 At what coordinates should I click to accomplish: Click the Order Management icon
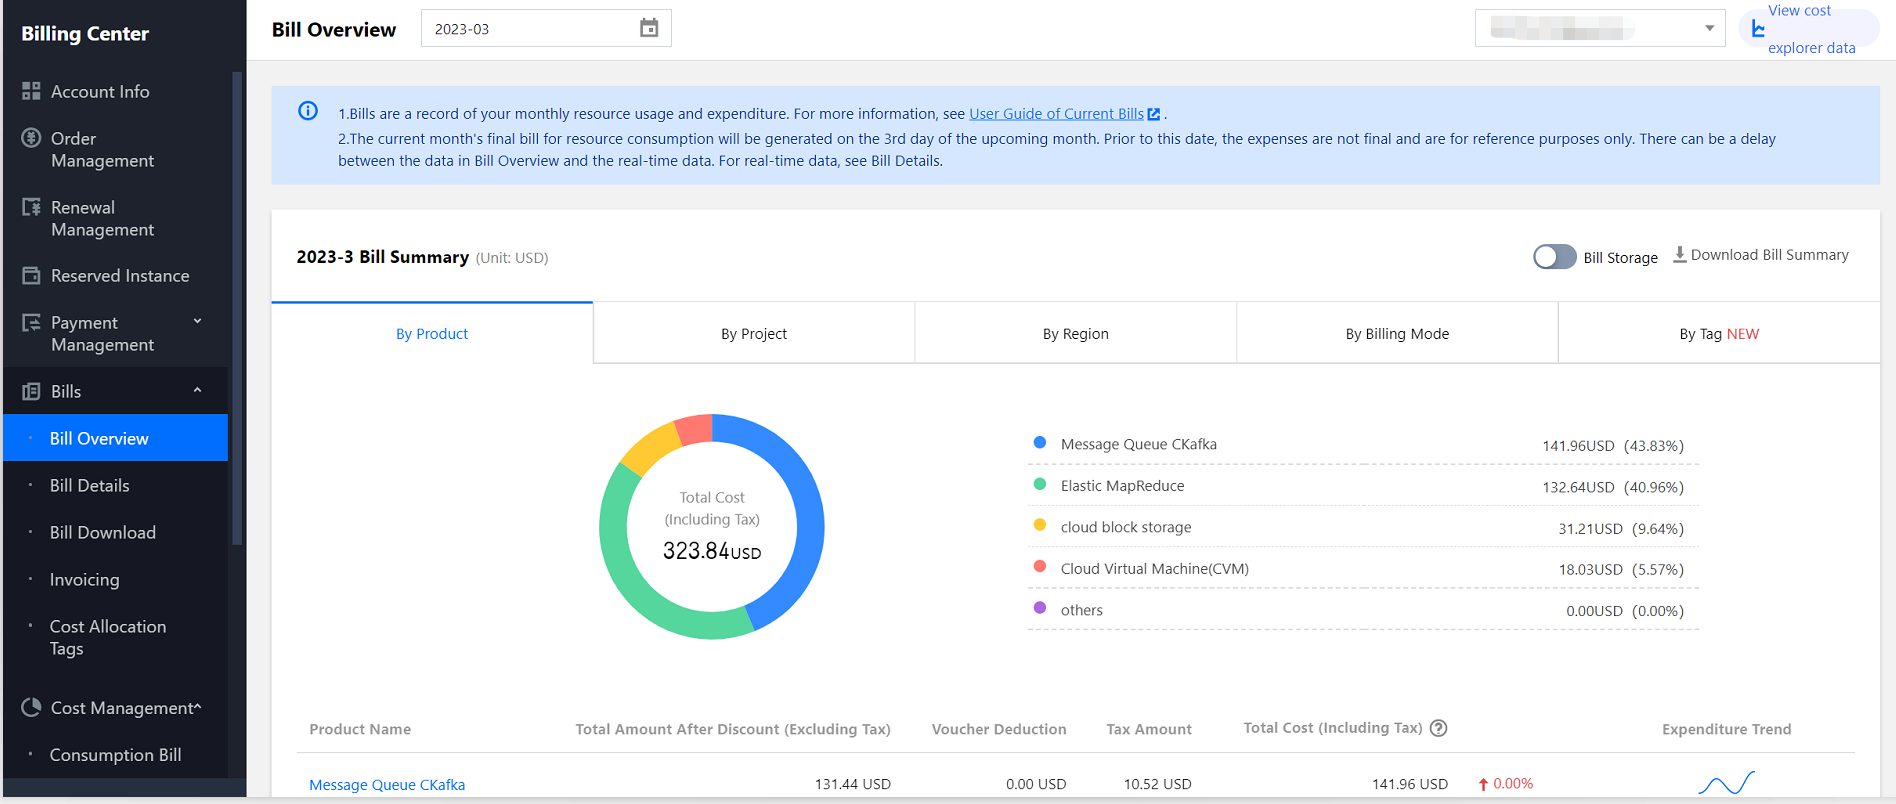[31, 138]
